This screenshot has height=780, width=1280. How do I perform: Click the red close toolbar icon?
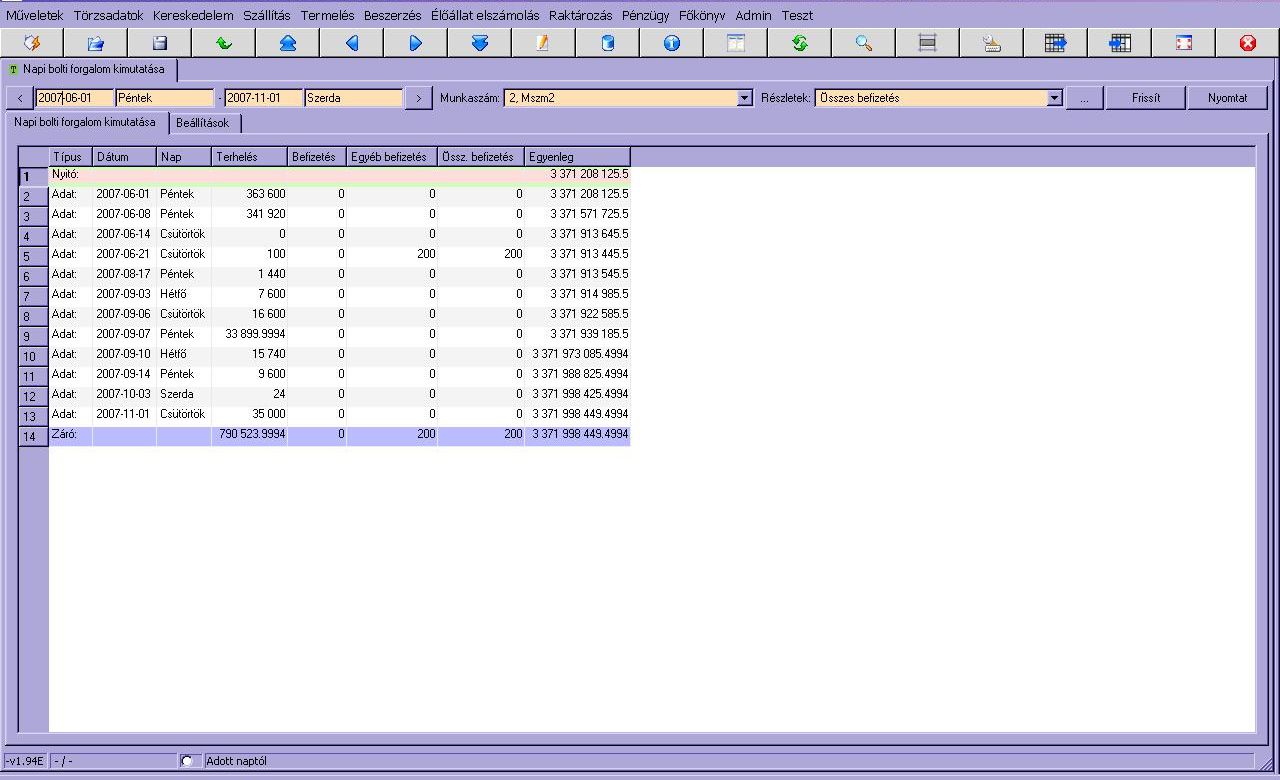pyautogui.click(x=1247, y=43)
